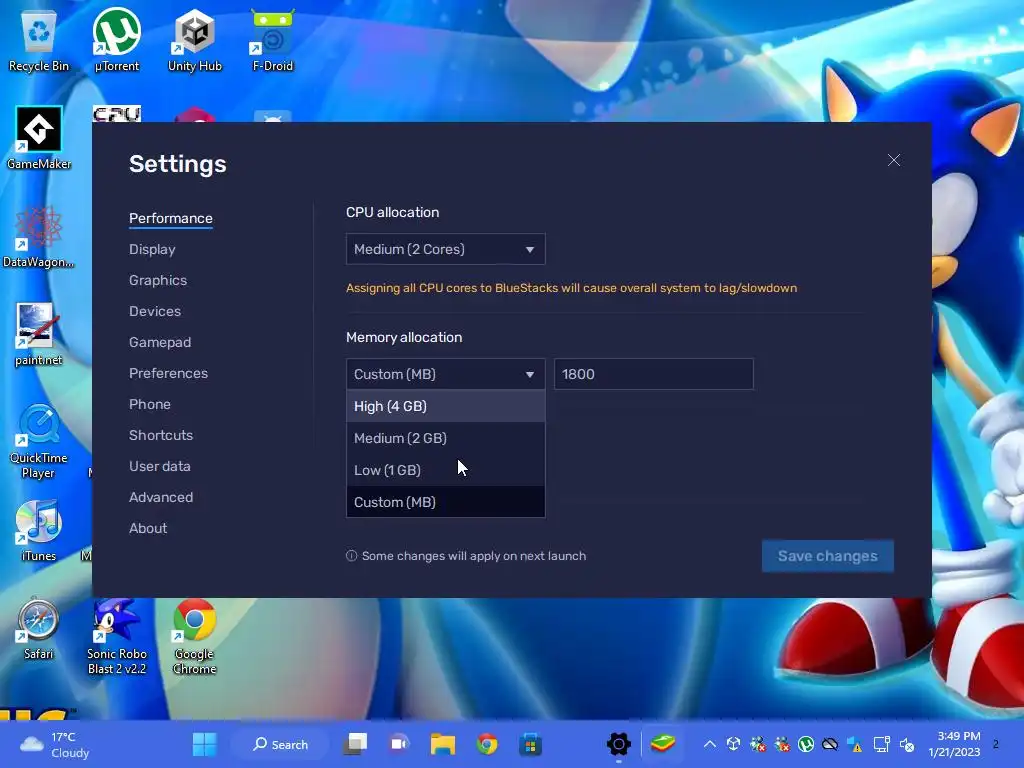Select the Unity Hub desktop icon
1024x768 pixels.
(x=195, y=40)
